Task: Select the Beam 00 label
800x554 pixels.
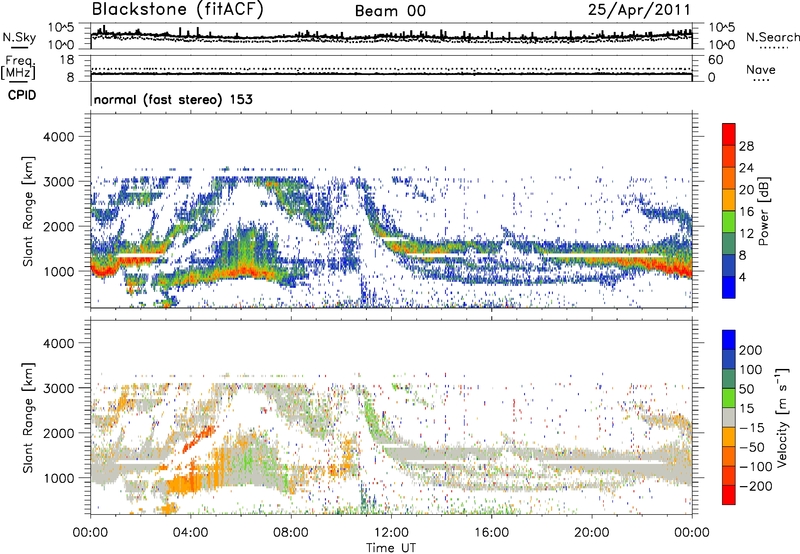Action: coord(390,11)
